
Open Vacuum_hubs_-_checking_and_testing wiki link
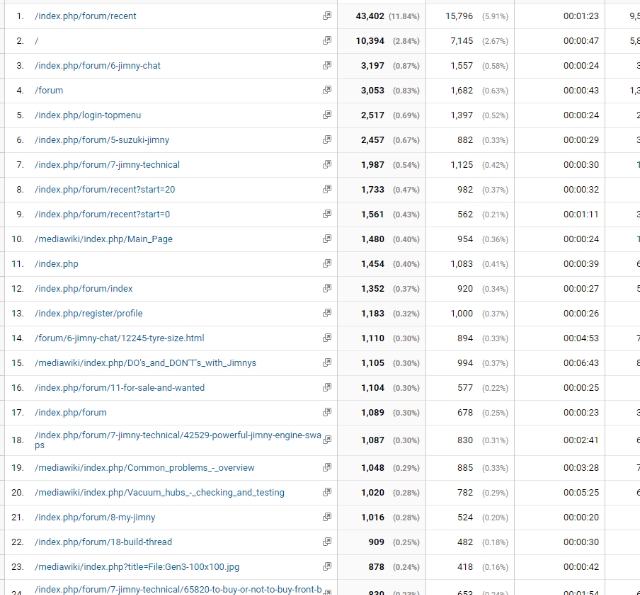coord(159,493)
